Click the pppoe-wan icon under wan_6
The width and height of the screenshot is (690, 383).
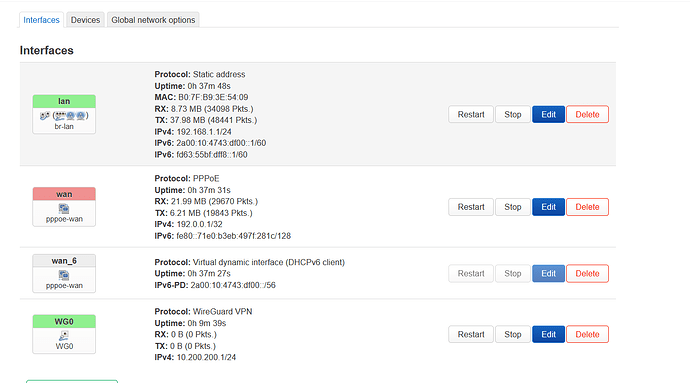(x=64, y=275)
